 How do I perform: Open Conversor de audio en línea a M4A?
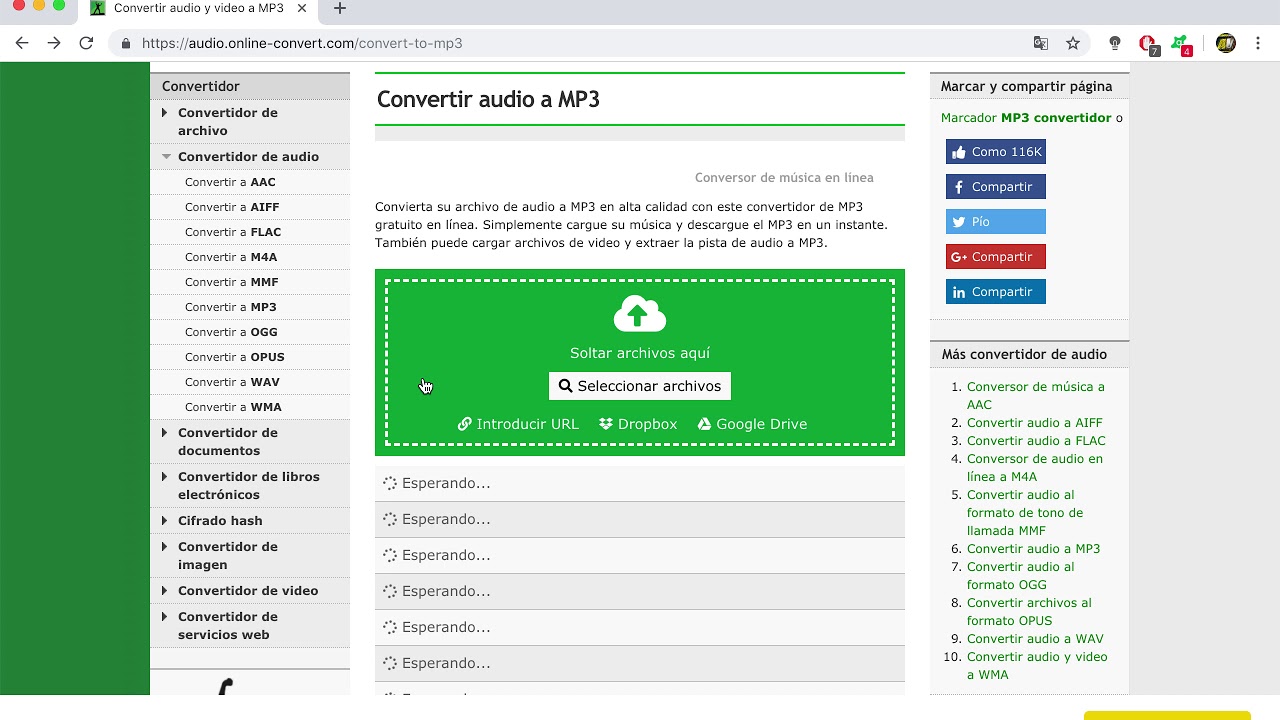coord(1035,468)
